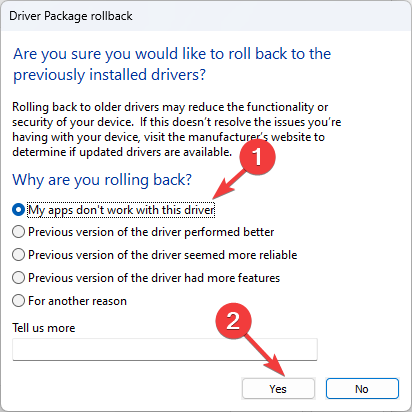The height and width of the screenshot is (412, 412).
Task: Click the rolling back warning paragraph
Action: [177, 129]
